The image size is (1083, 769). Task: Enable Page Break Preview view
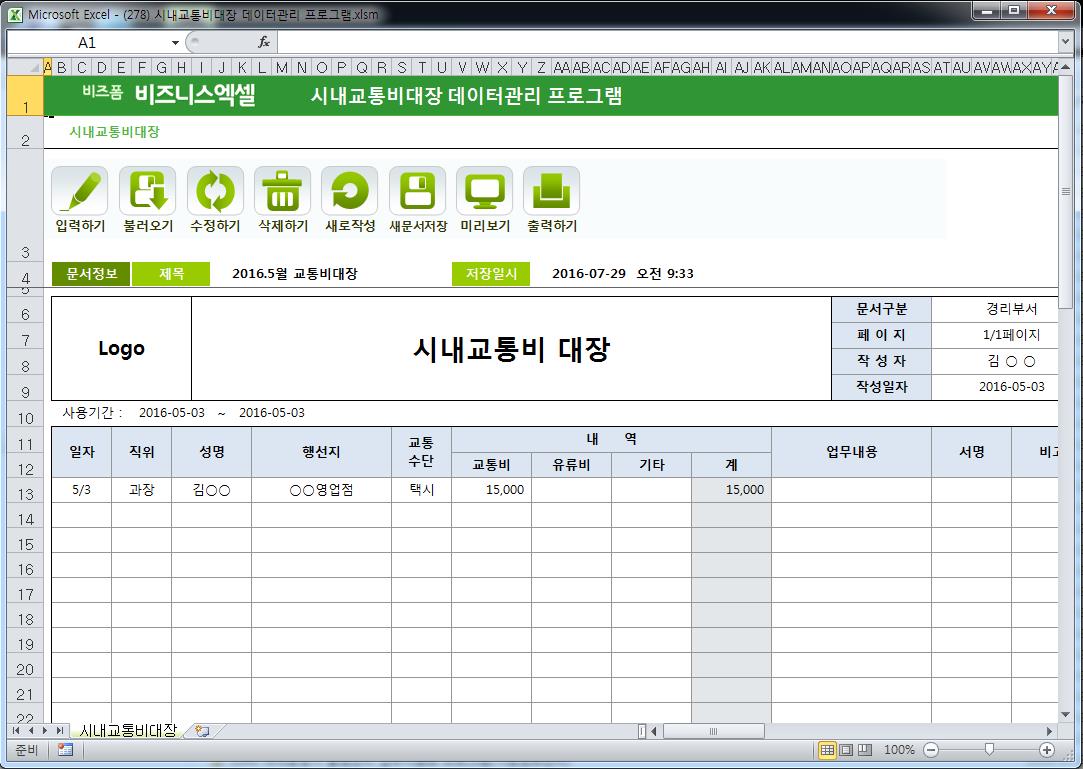tap(865, 750)
